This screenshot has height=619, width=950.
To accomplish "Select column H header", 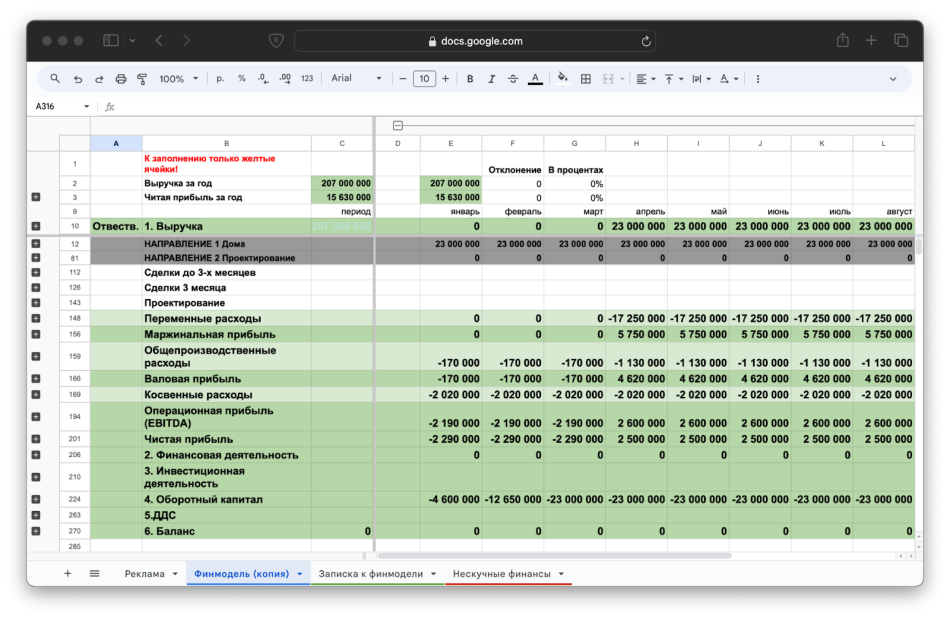I will point(636,144).
